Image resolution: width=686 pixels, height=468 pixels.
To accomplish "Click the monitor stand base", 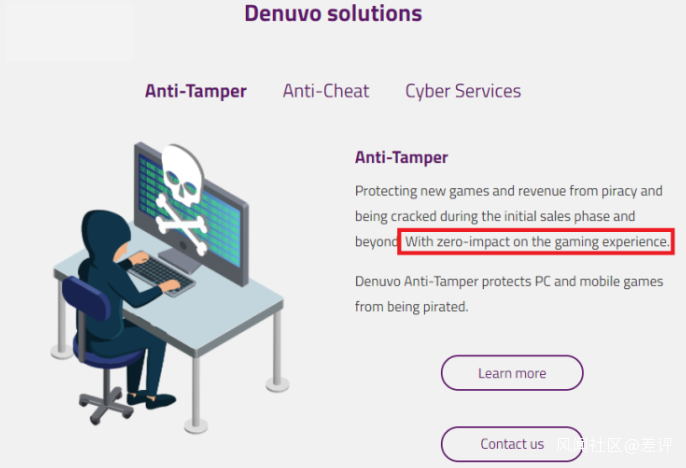I will [x=179, y=261].
